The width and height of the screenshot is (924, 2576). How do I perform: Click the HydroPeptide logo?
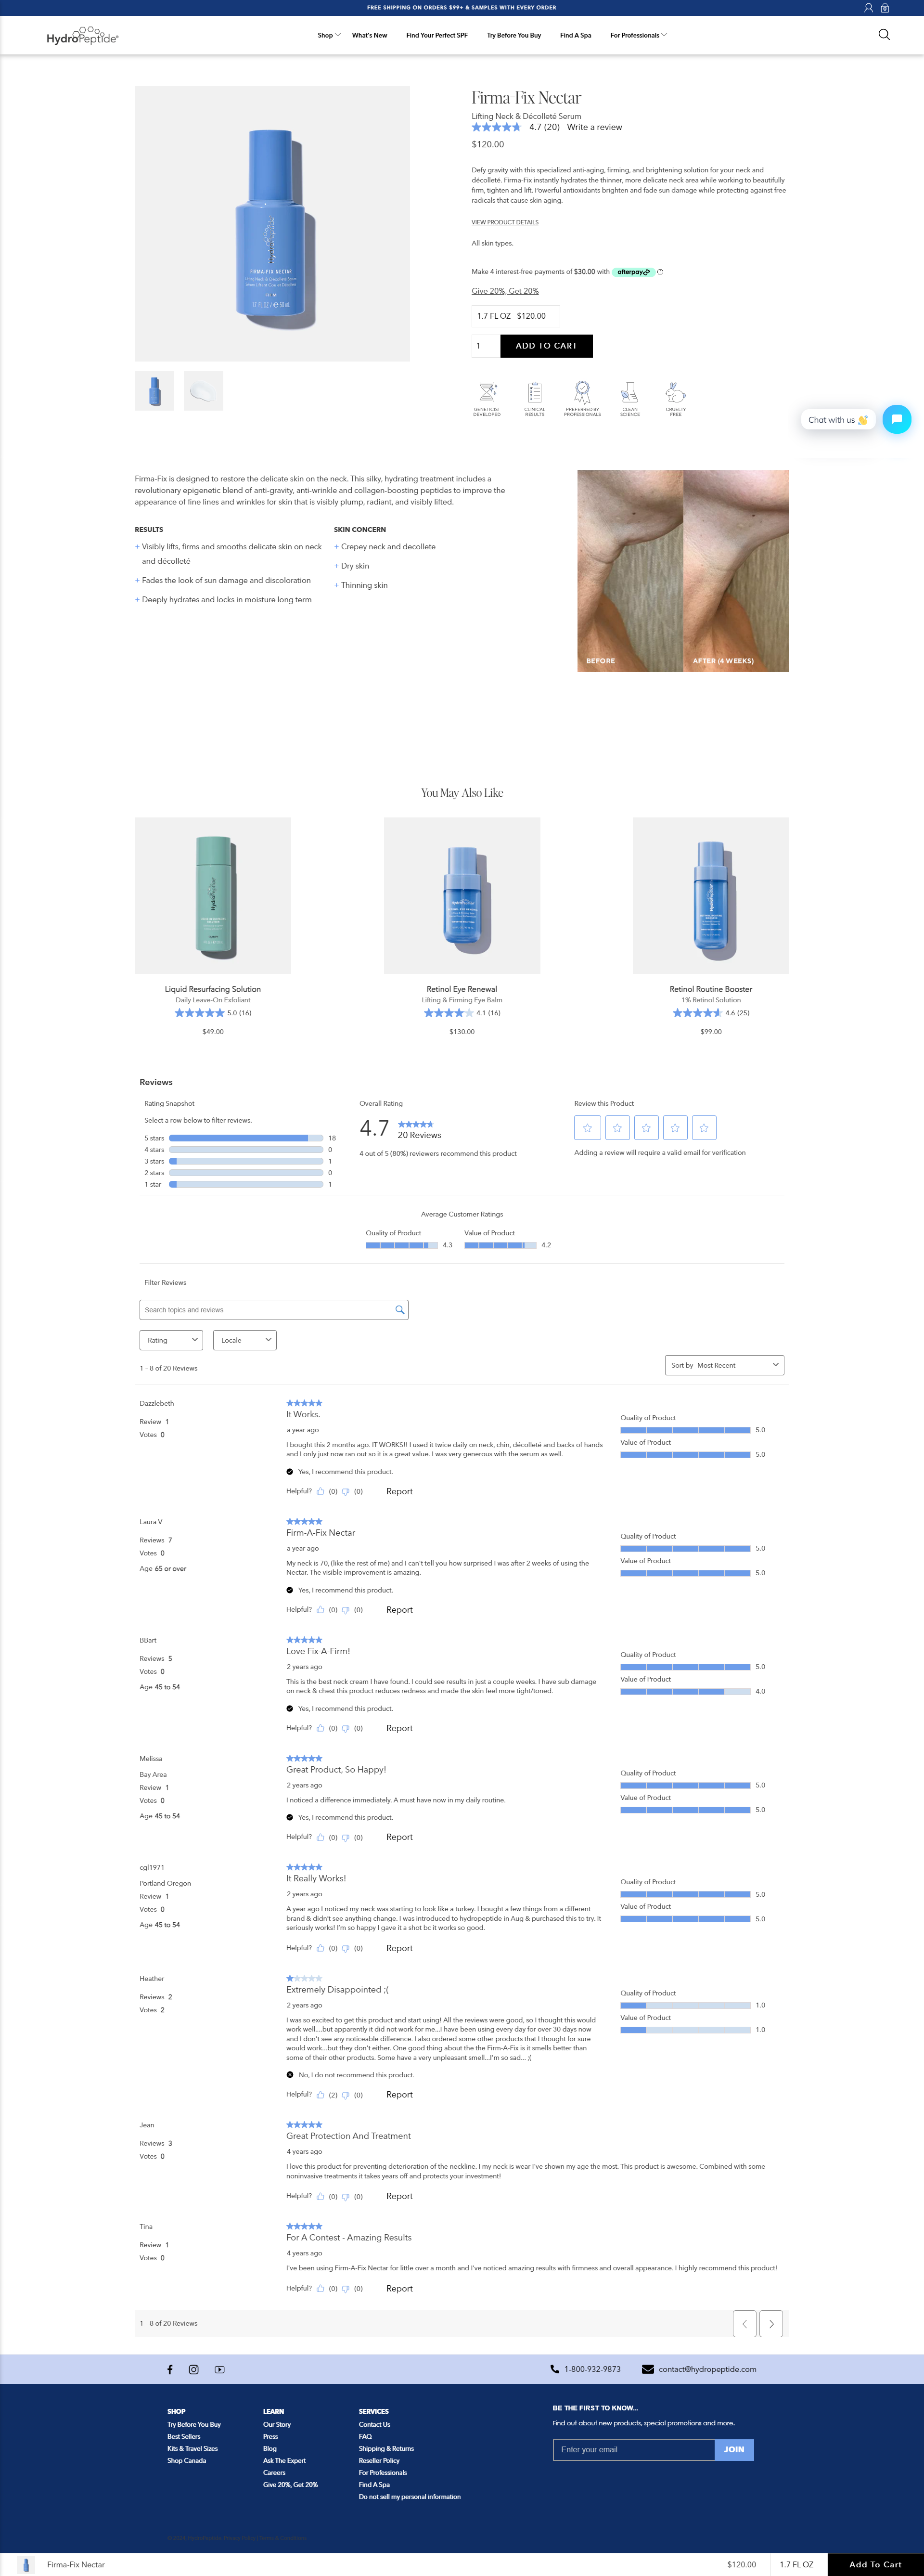(x=82, y=36)
